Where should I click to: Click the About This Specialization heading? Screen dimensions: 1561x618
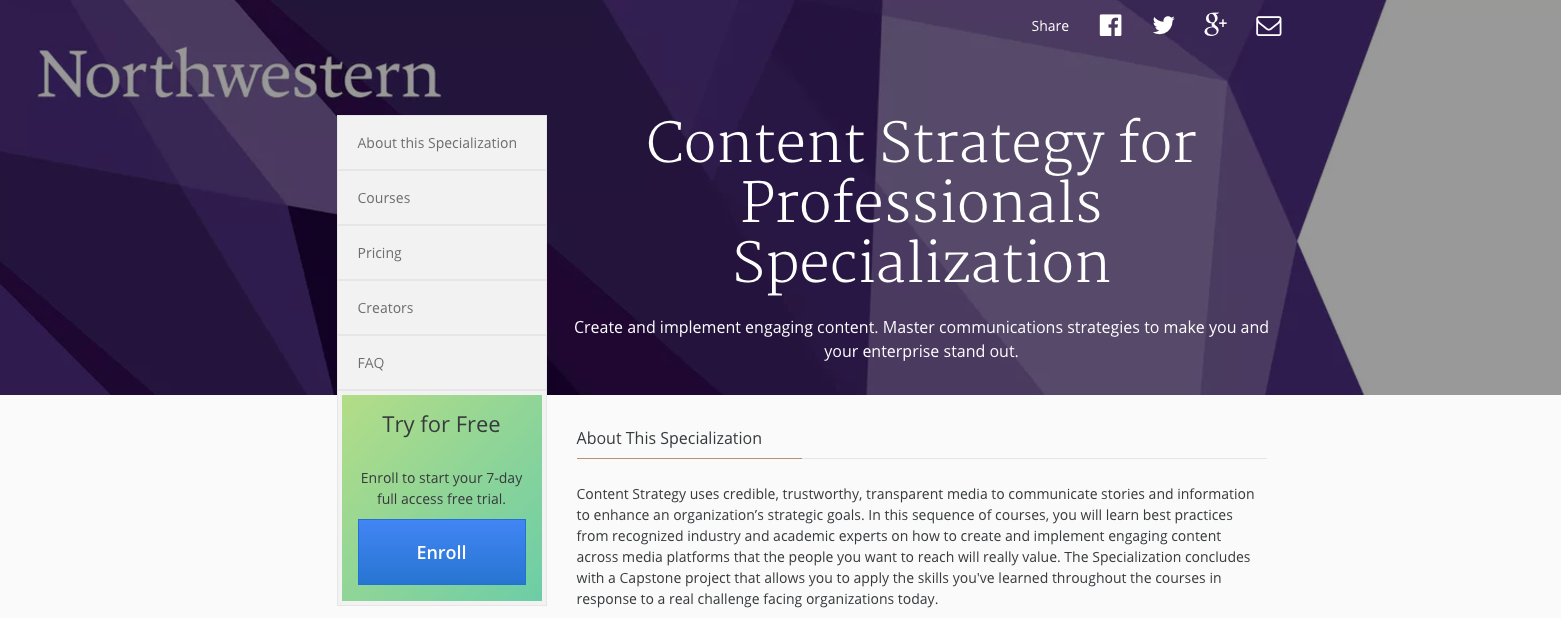(x=669, y=438)
